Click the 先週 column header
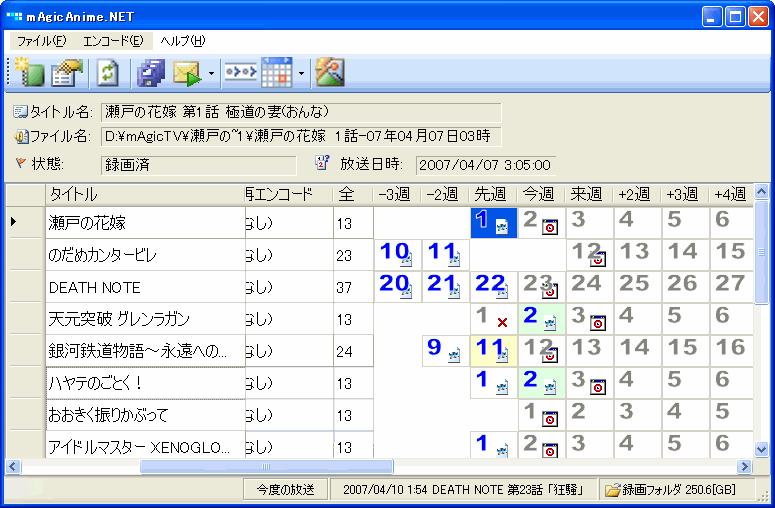The image size is (775, 508). (x=493, y=195)
